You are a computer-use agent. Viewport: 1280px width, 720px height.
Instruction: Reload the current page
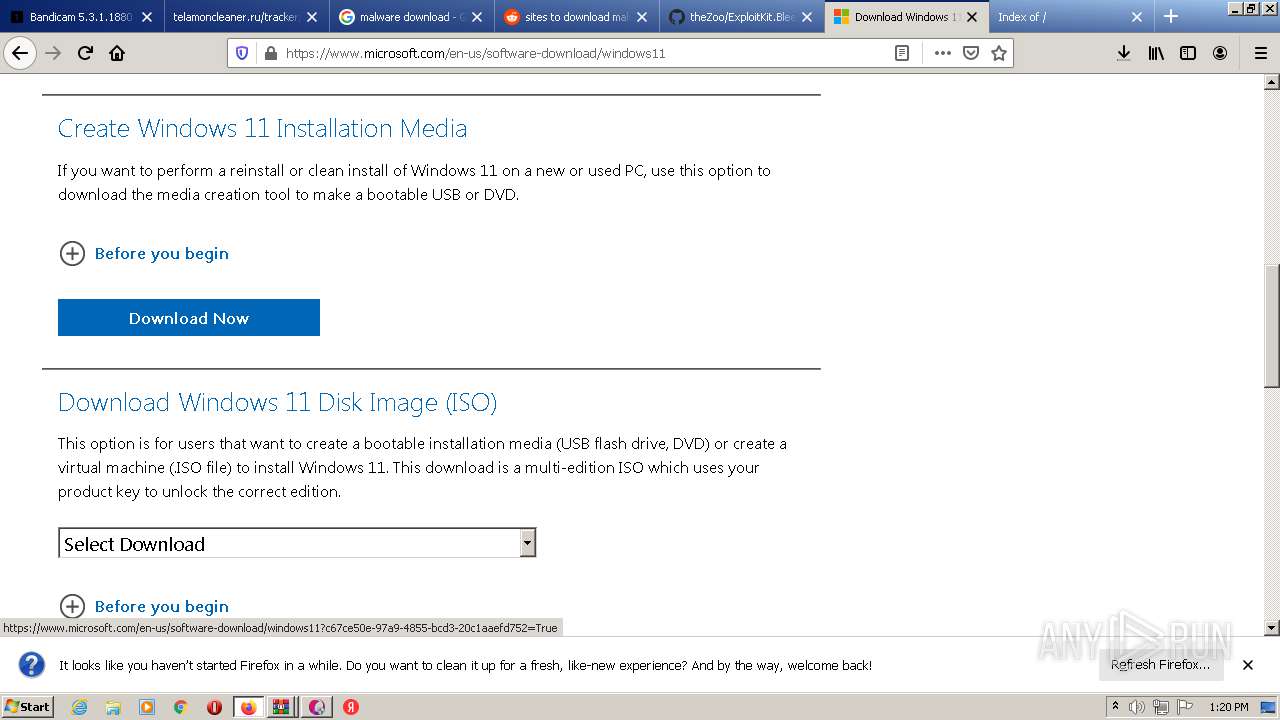[85, 53]
